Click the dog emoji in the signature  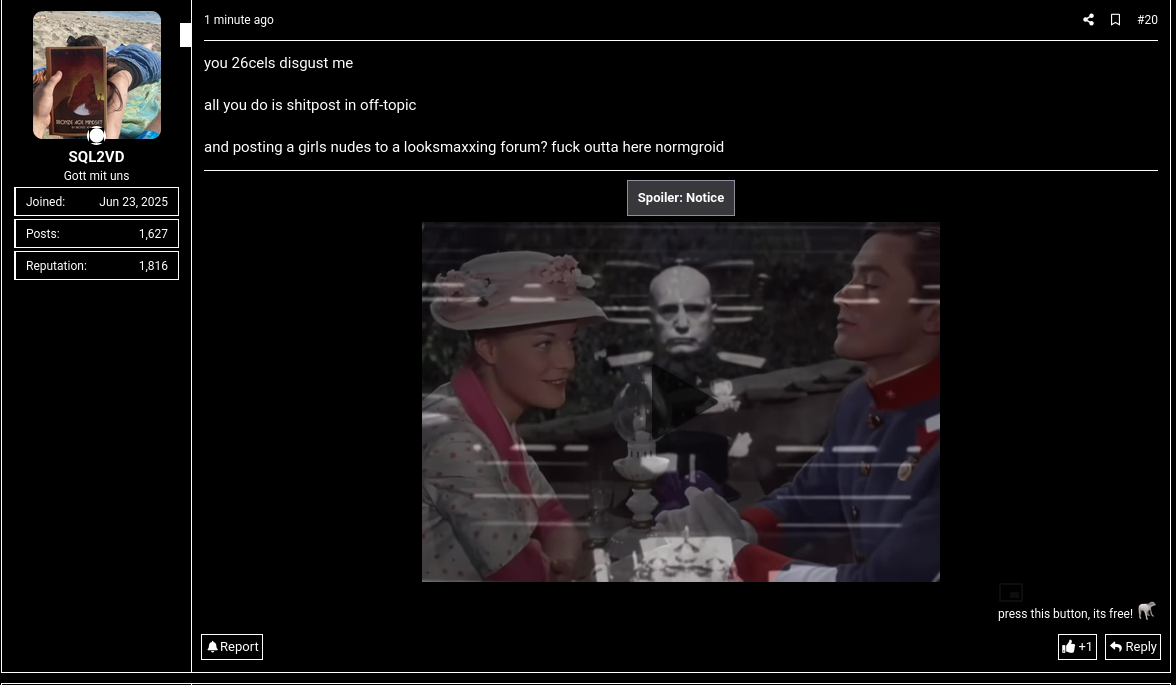click(x=1147, y=611)
